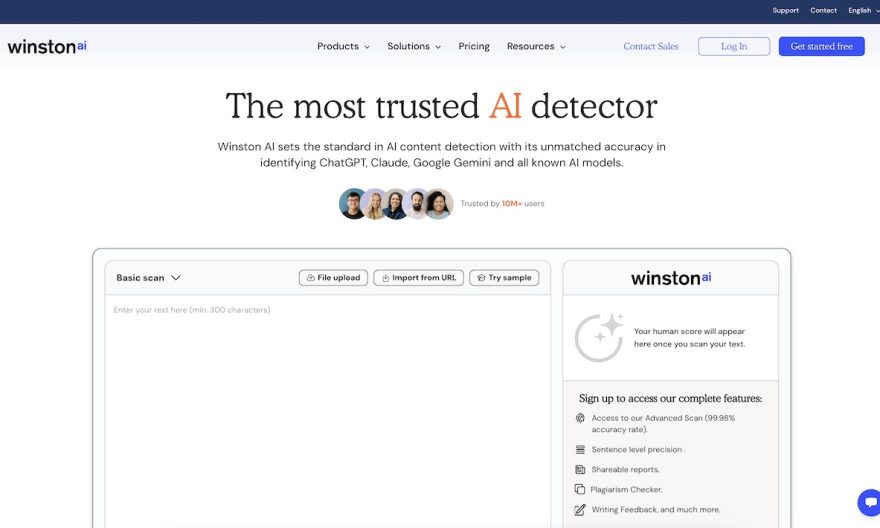Image resolution: width=880 pixels, height=528 pixels.
Task: Select Import from URL button
Action: (418, 278)
